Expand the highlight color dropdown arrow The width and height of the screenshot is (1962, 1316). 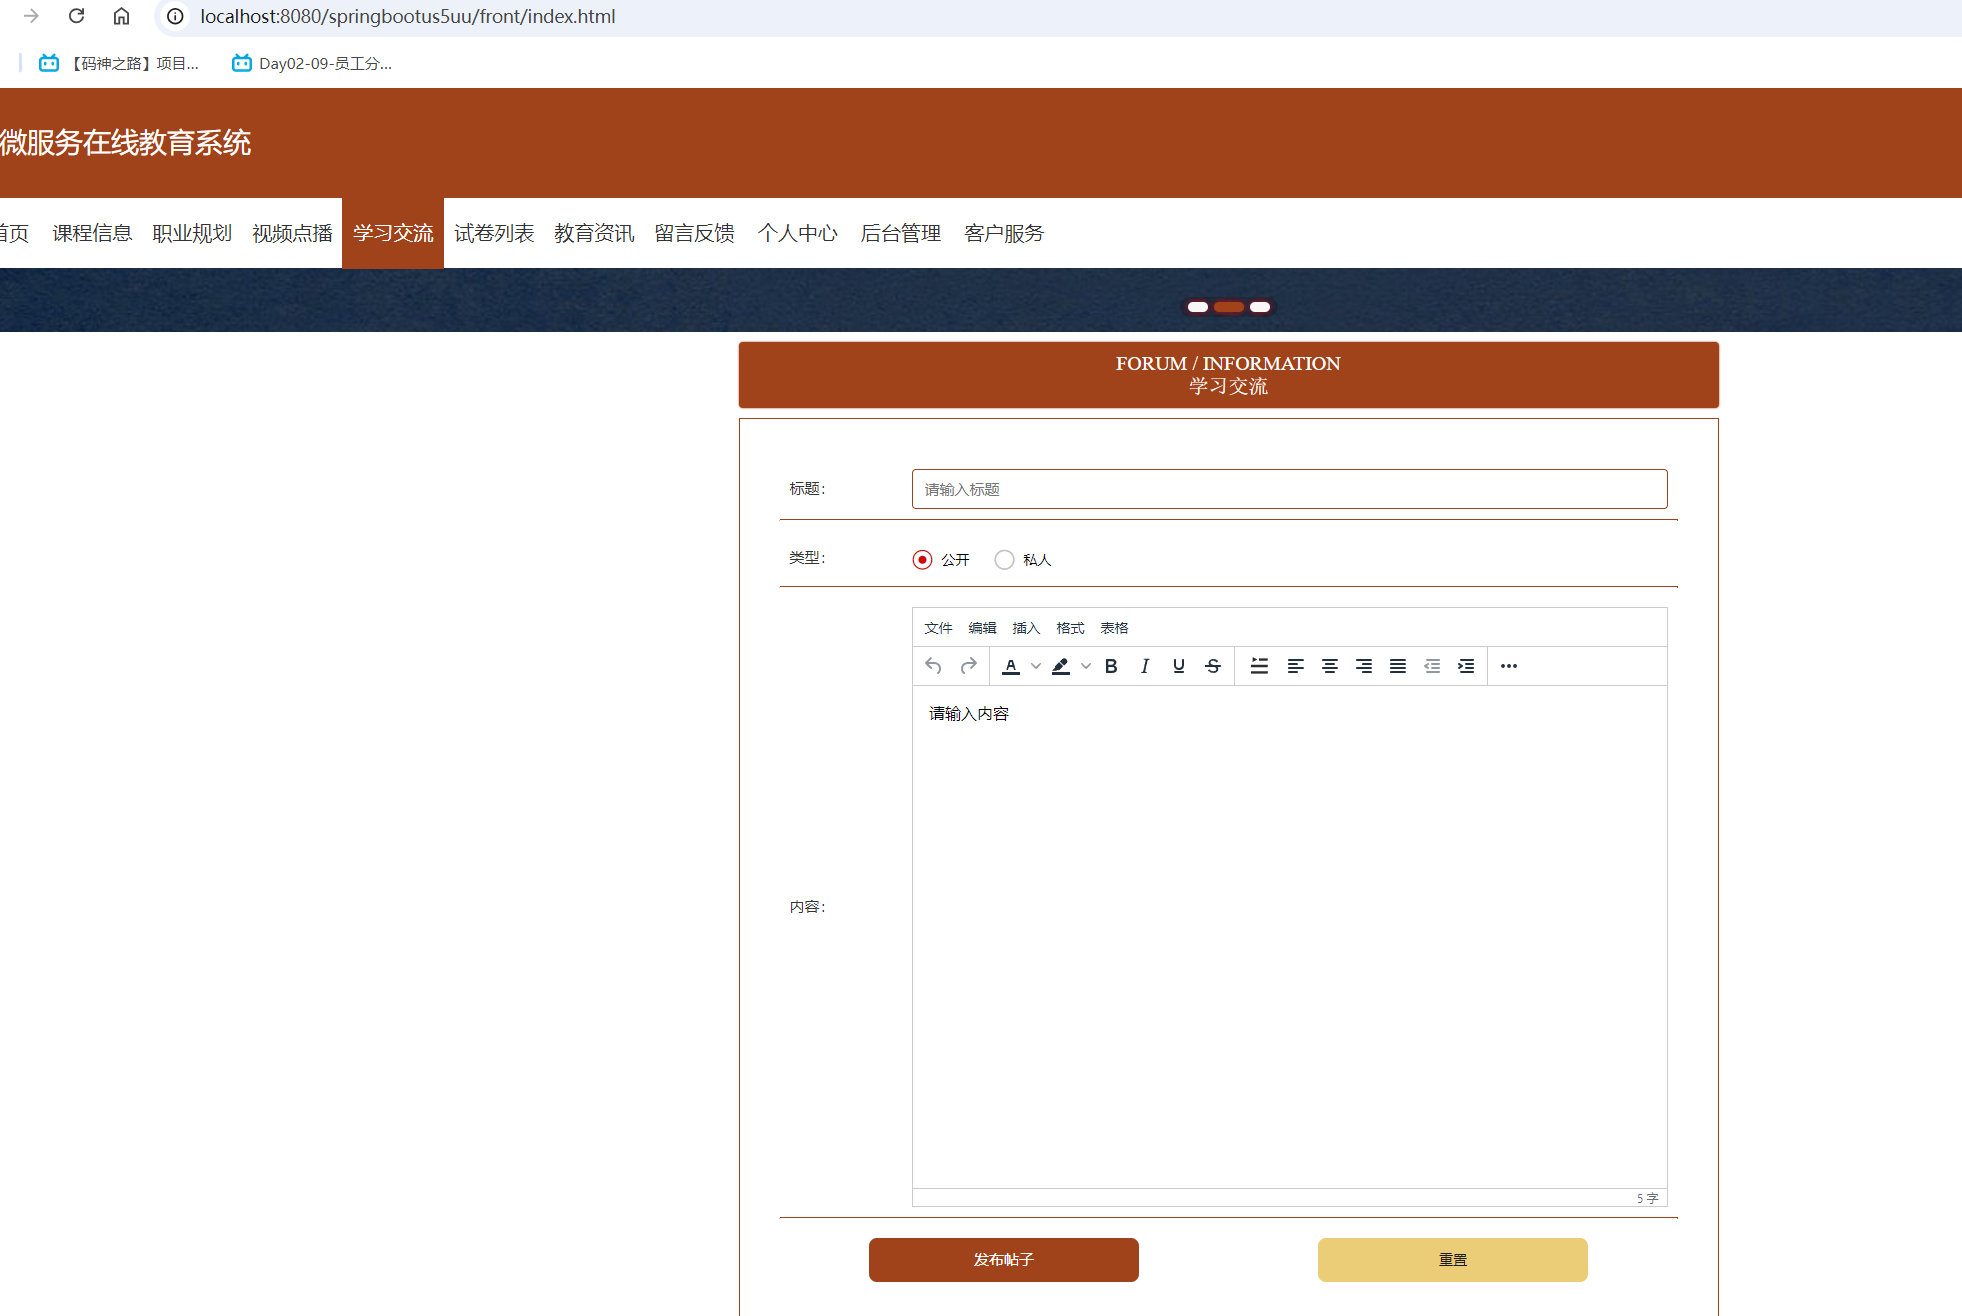(x=1085, y=666)
